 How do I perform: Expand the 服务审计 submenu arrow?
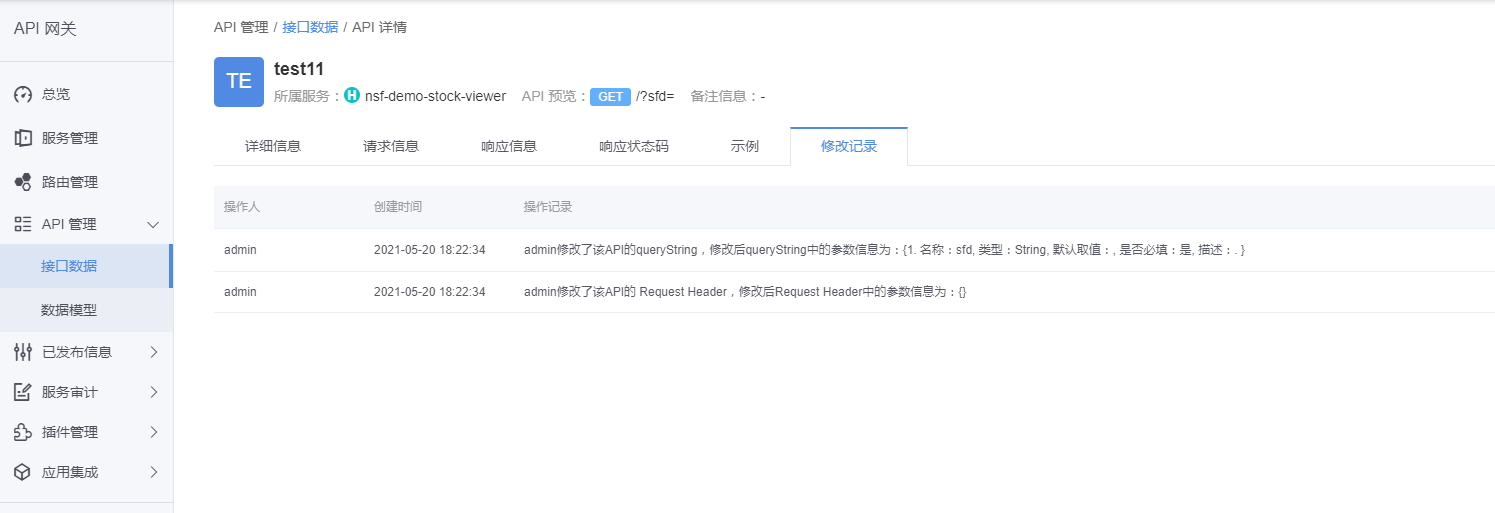153,392
